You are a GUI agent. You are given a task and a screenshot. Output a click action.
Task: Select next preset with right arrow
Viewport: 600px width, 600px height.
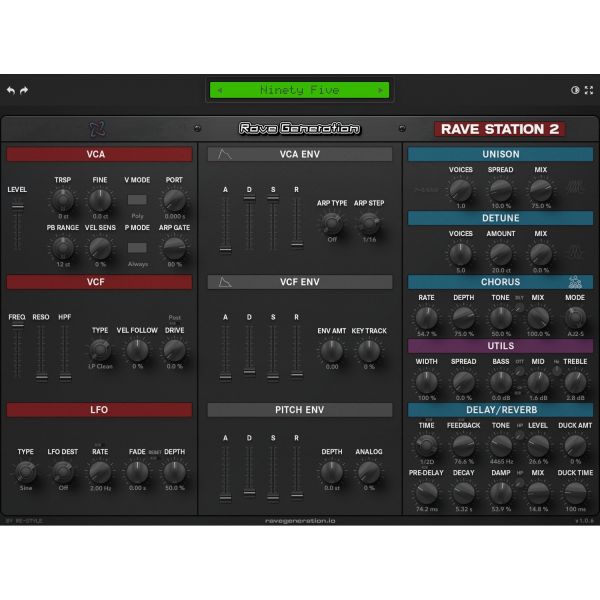[380, 90]
